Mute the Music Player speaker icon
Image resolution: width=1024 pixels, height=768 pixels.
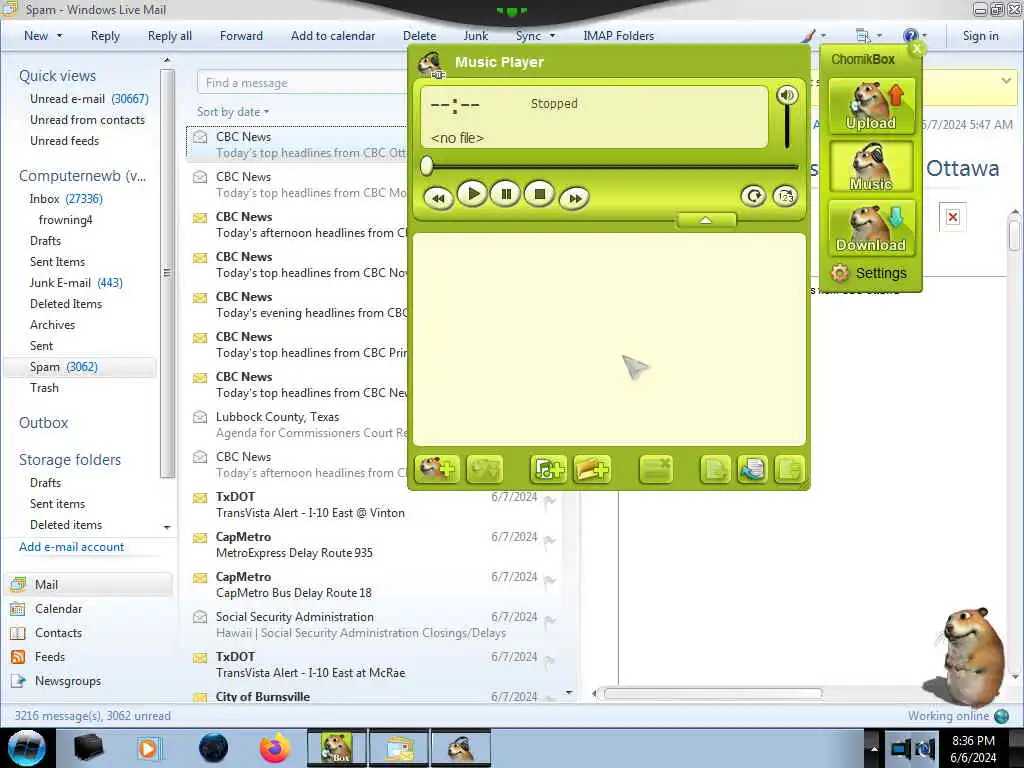[x=787, y=95]
